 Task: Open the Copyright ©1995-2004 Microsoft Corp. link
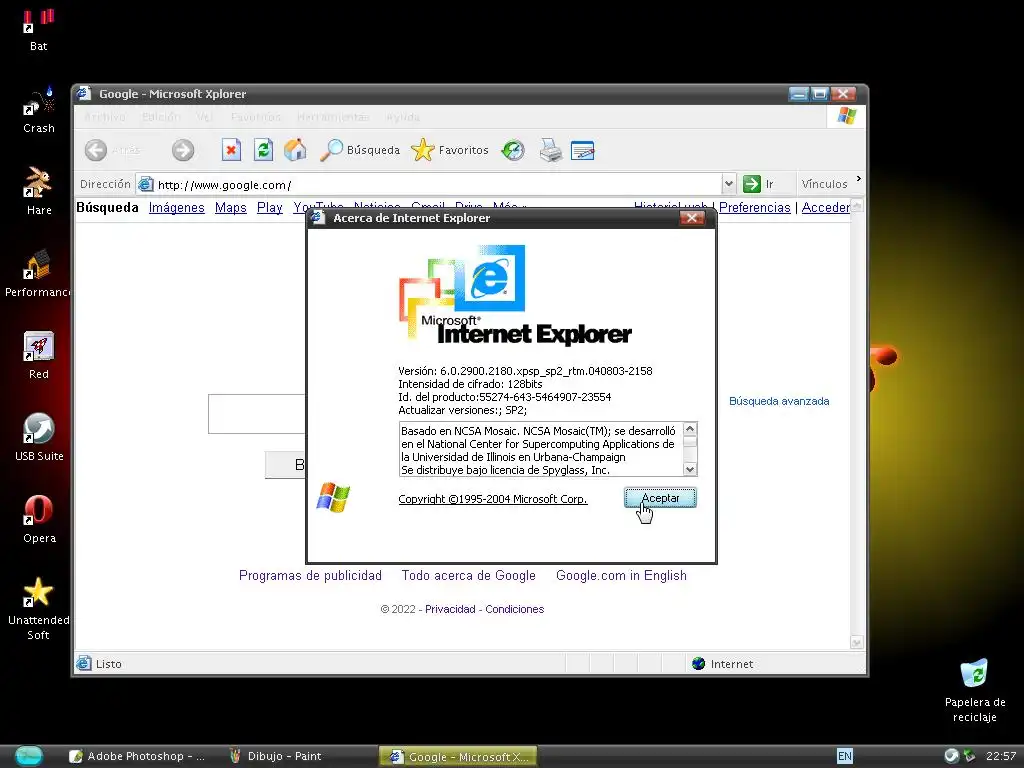[x=492, y=499]
